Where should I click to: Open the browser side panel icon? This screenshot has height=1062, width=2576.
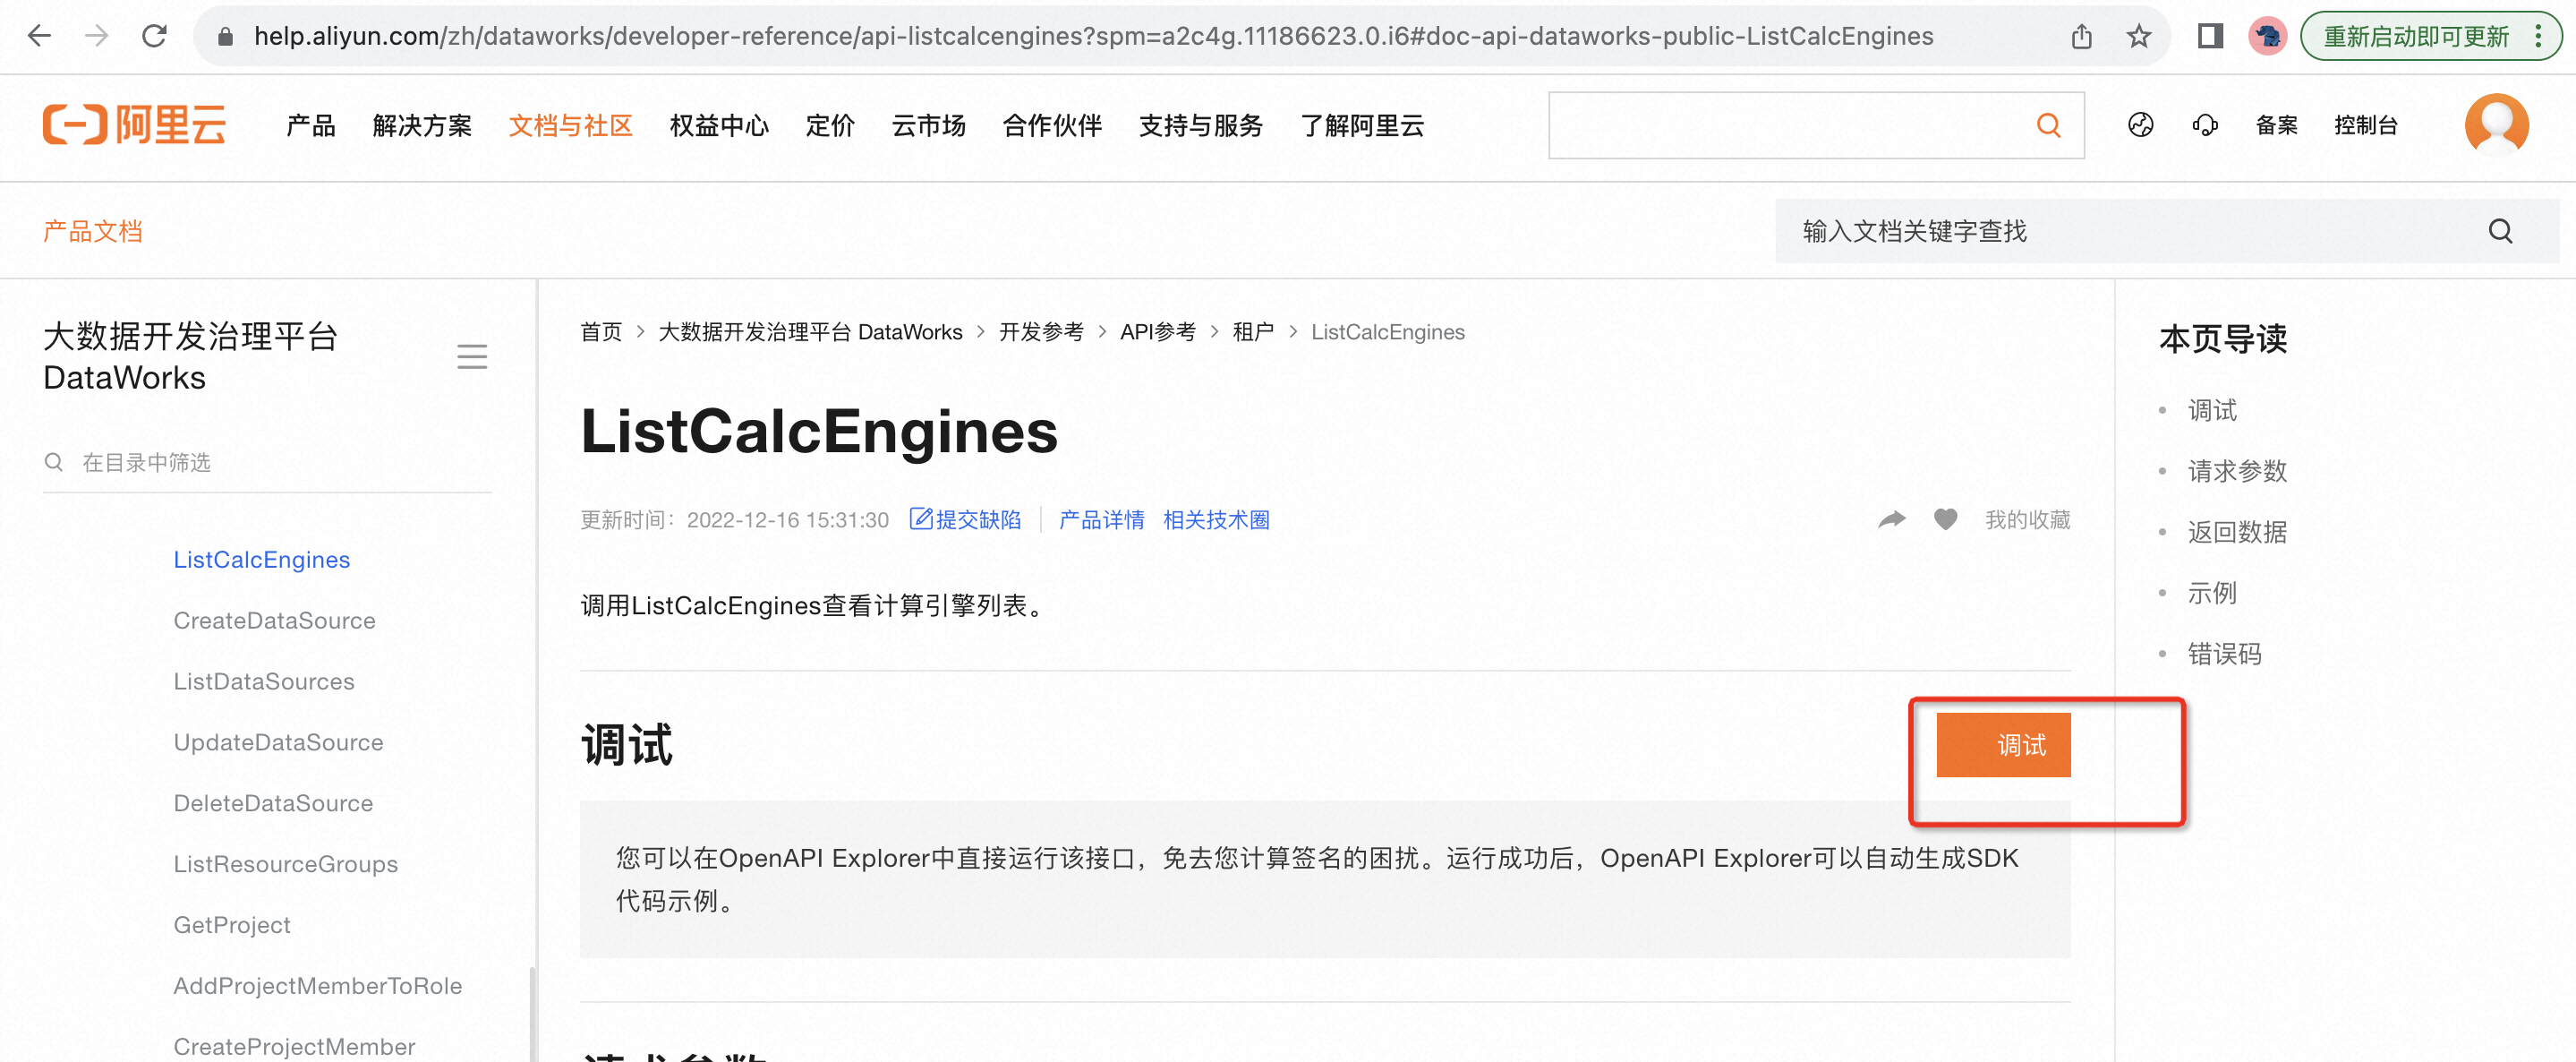pyautogui.click(x=2210, y=37)
